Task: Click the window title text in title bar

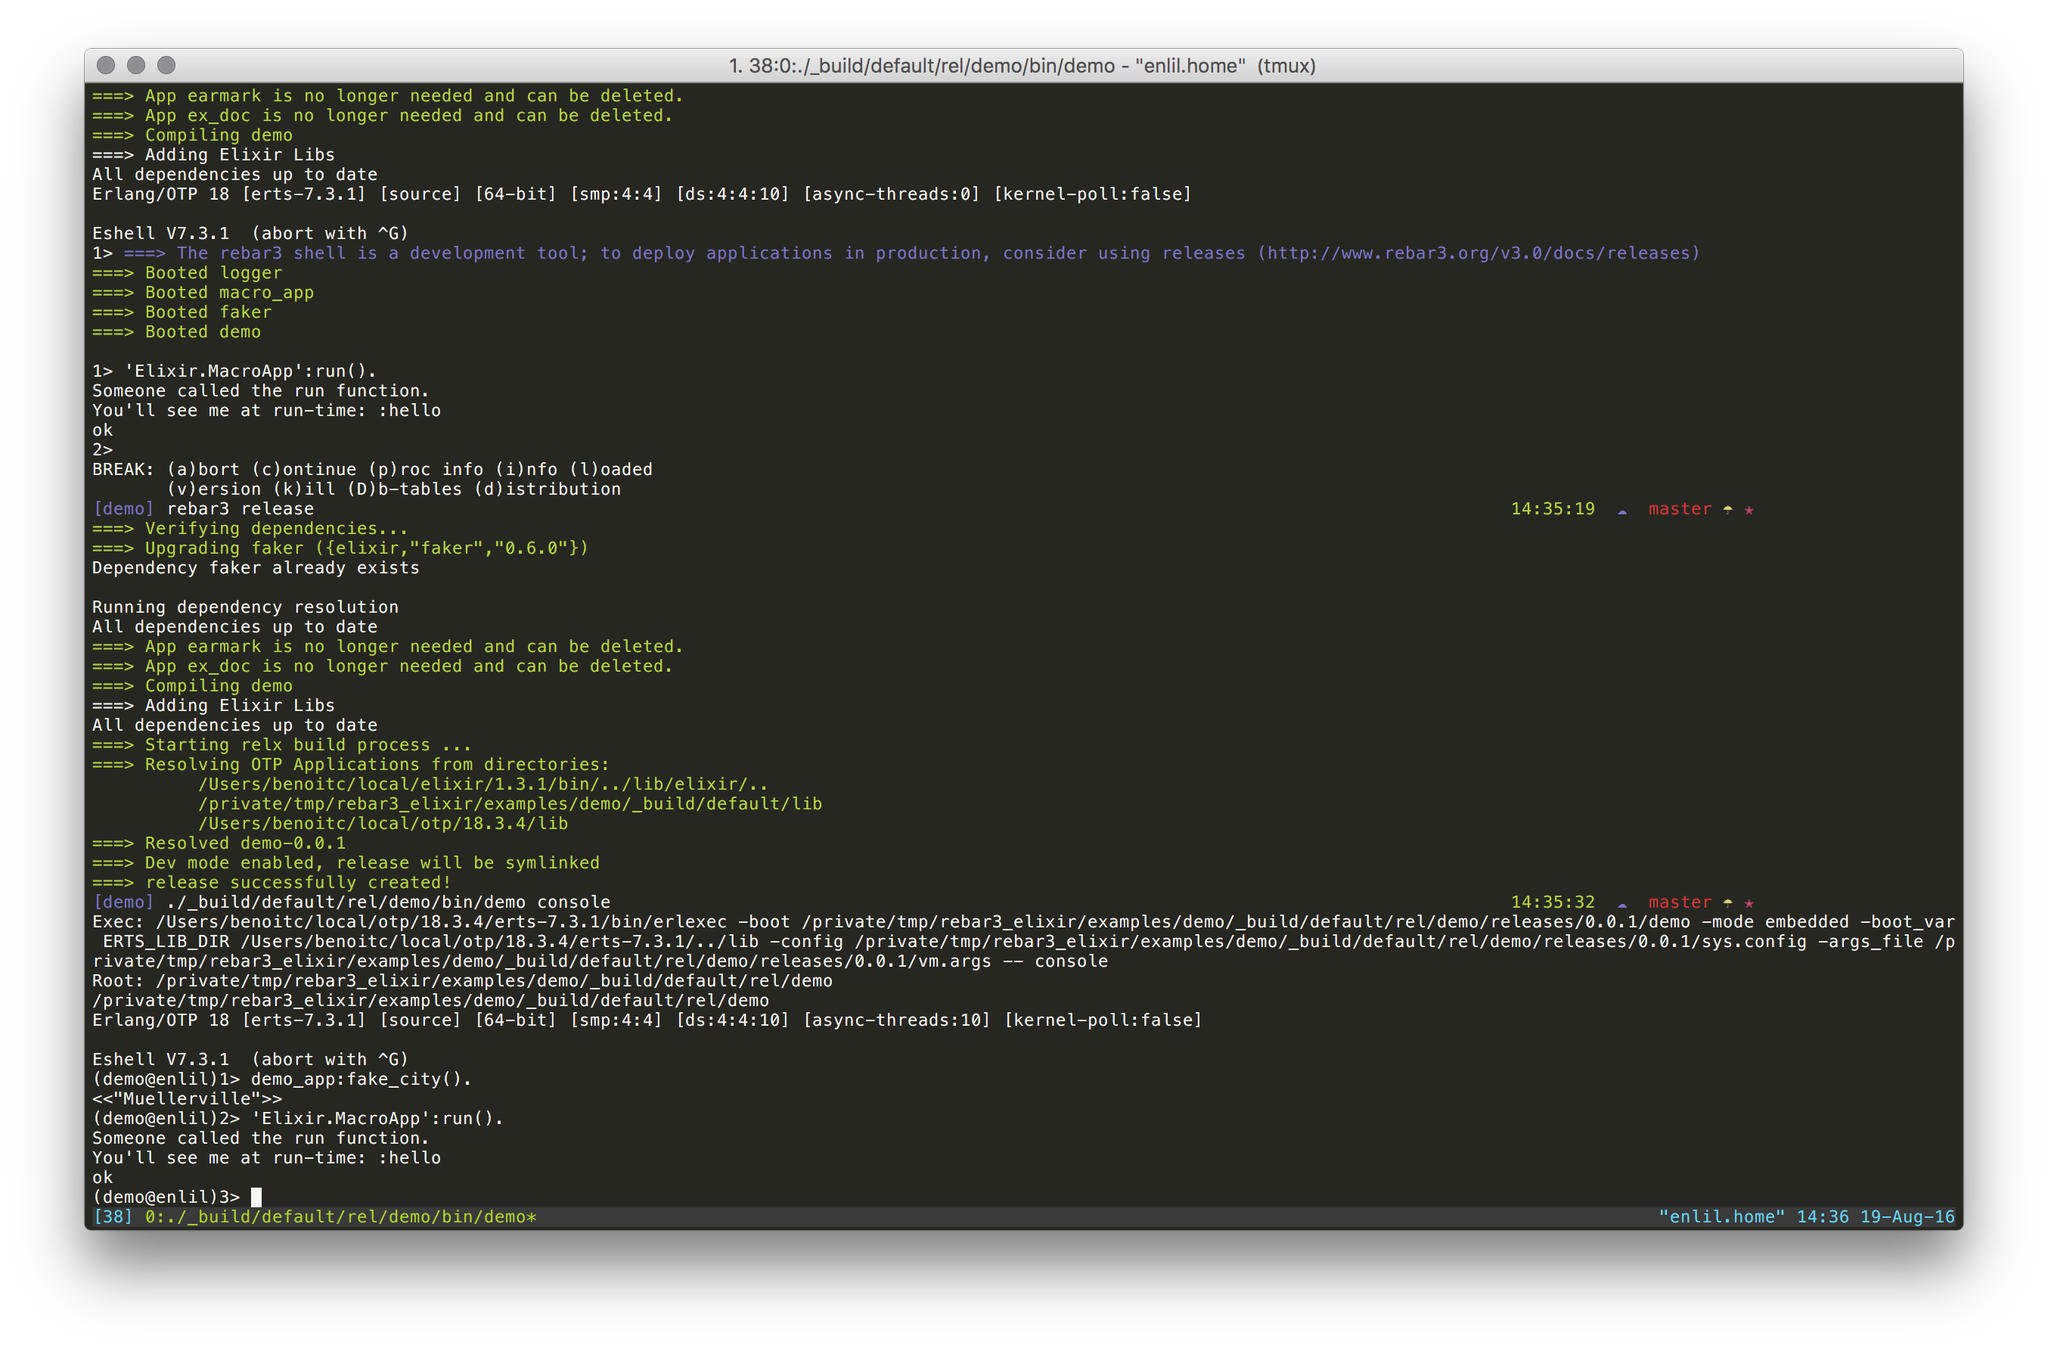Action: coord(1022,66)
